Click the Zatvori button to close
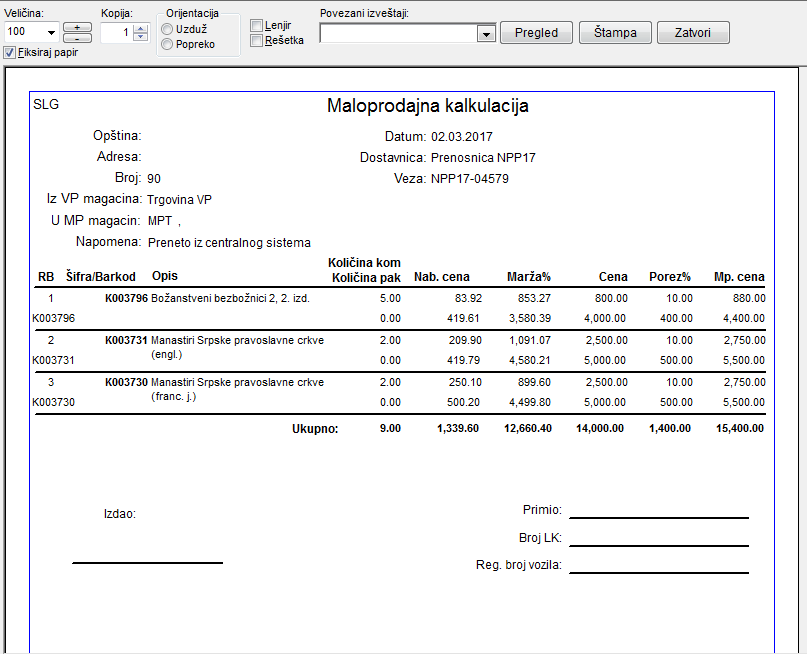 693,32
